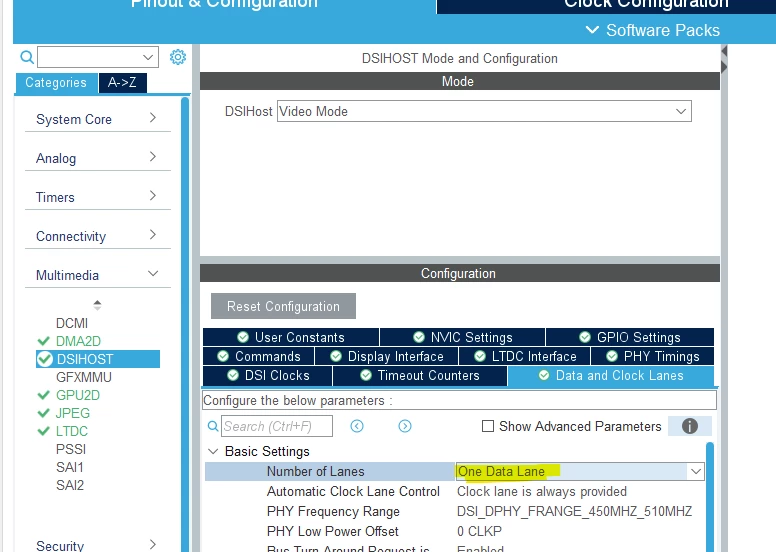Select JPEG in the Multimedia list
Screen dimensions: 776x552
(73, 413)
